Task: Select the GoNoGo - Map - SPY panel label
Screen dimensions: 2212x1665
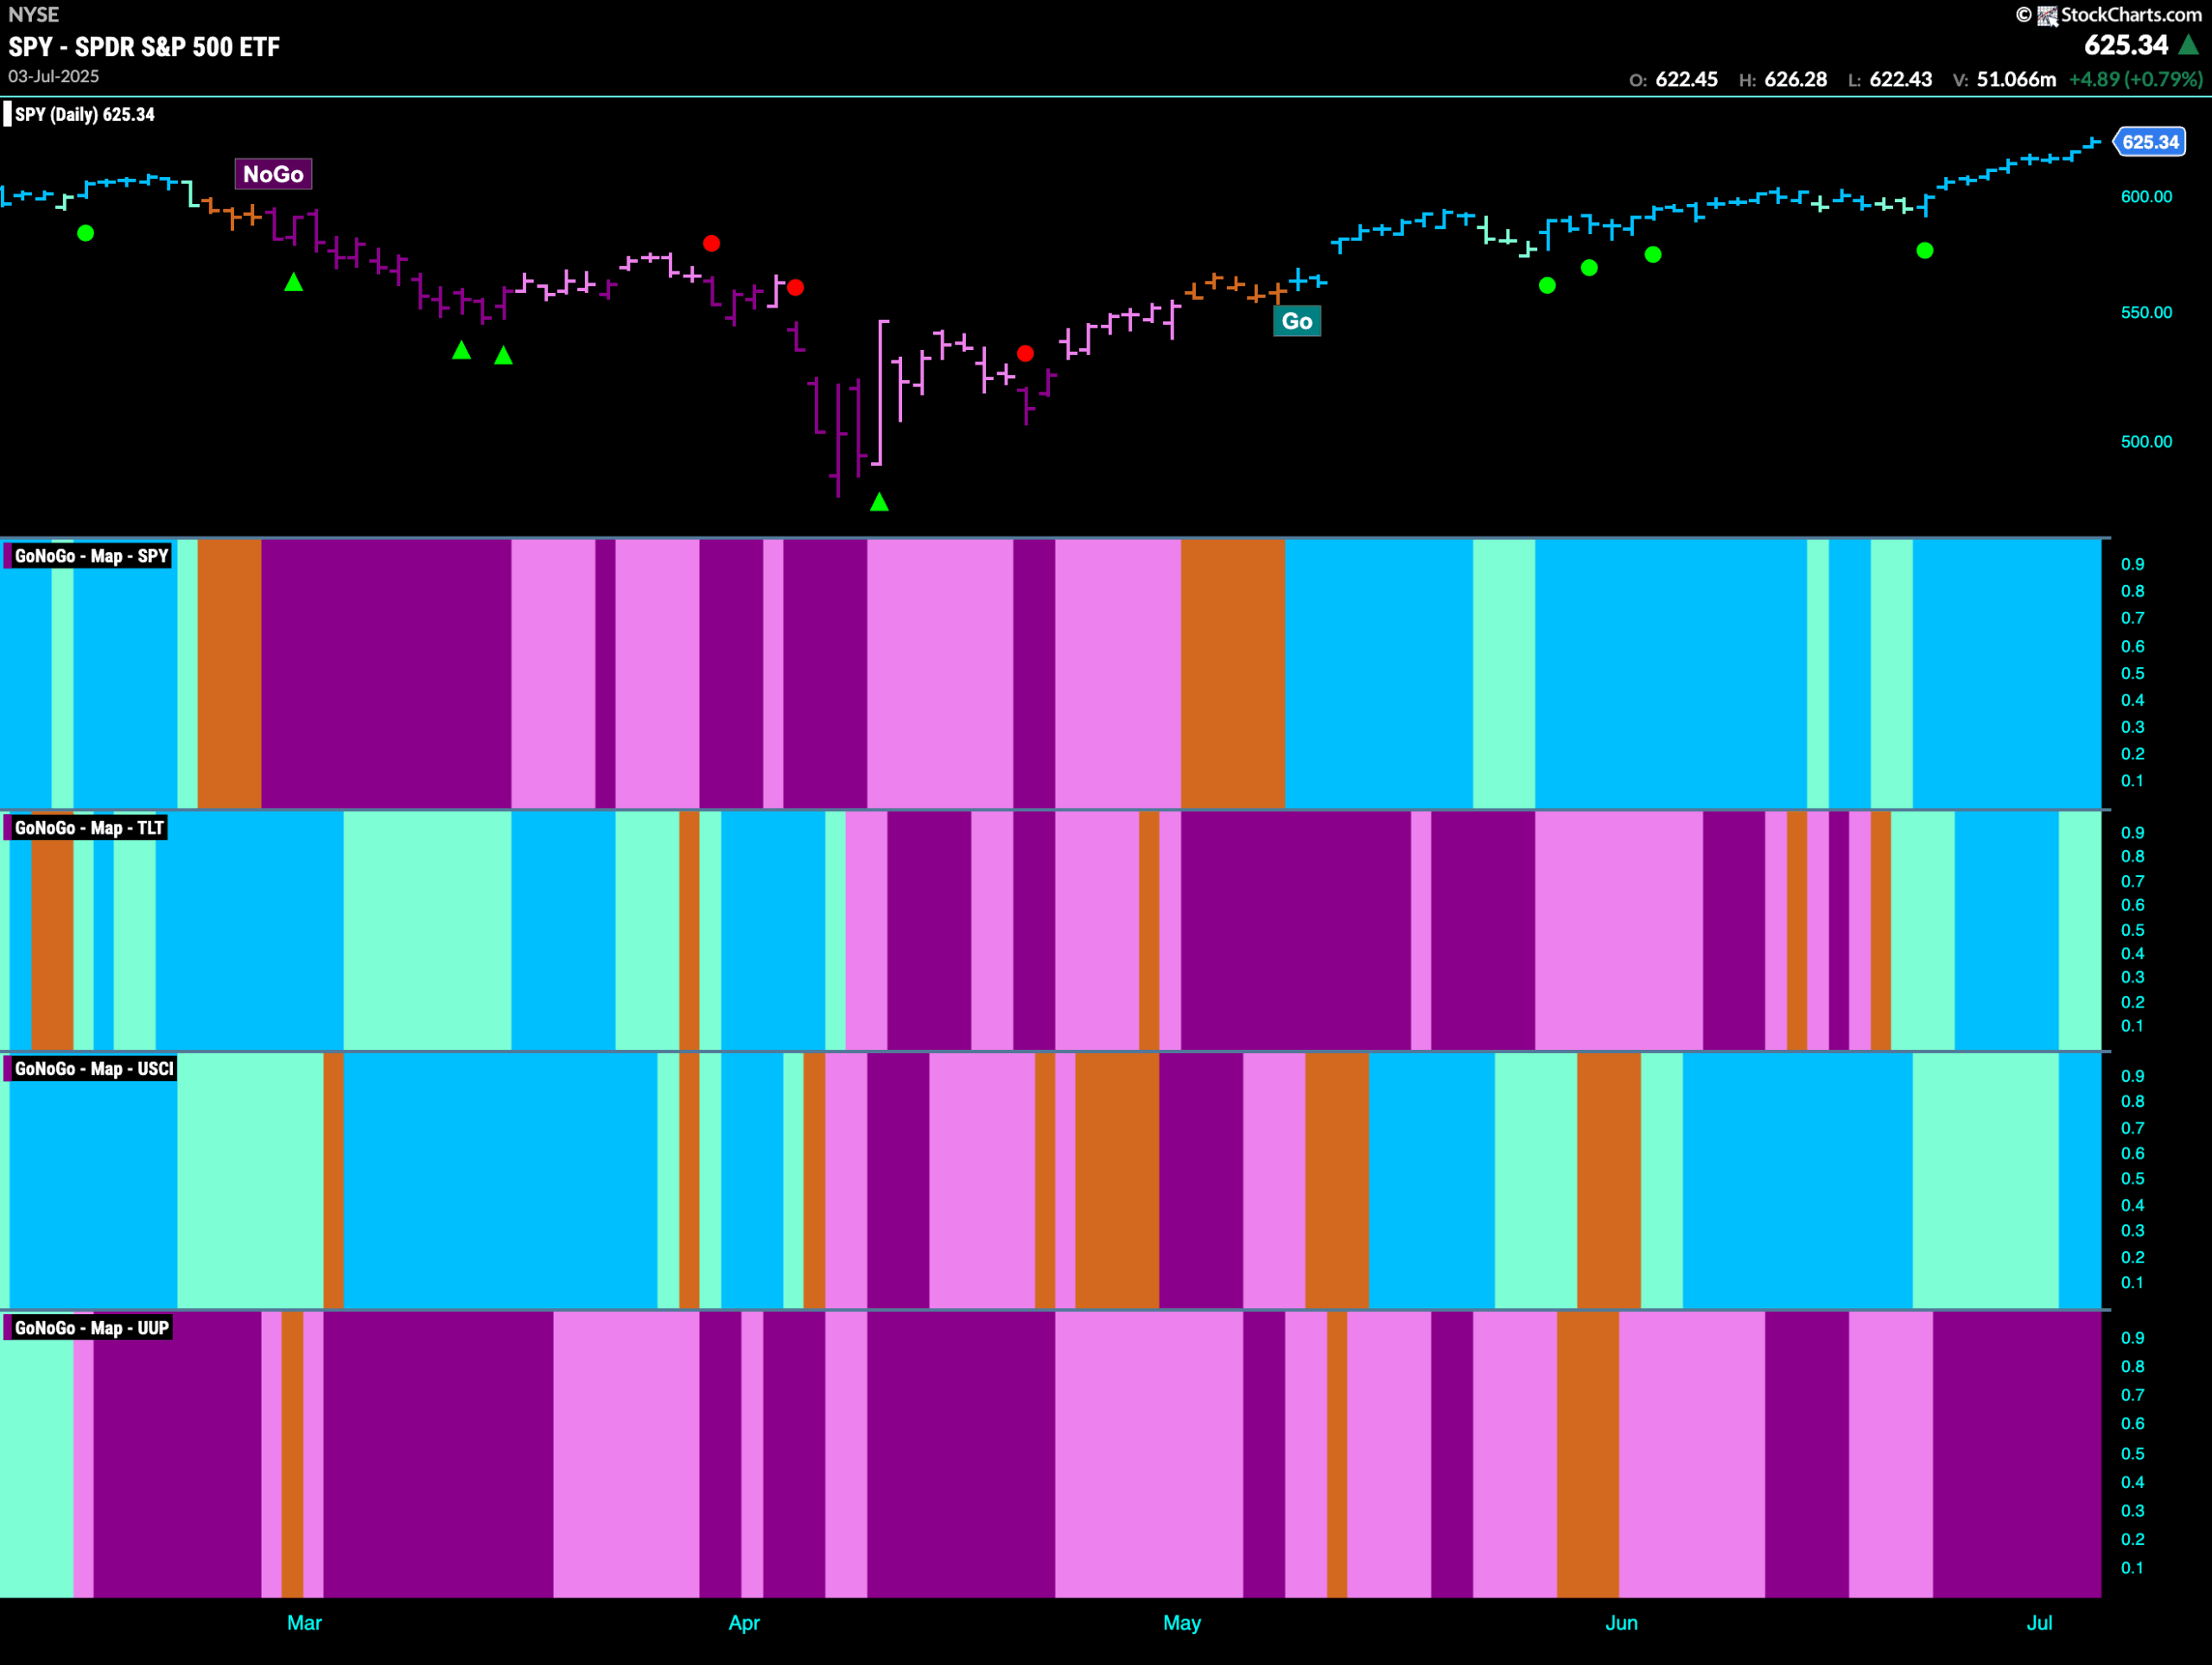Action: pos(88,555)
